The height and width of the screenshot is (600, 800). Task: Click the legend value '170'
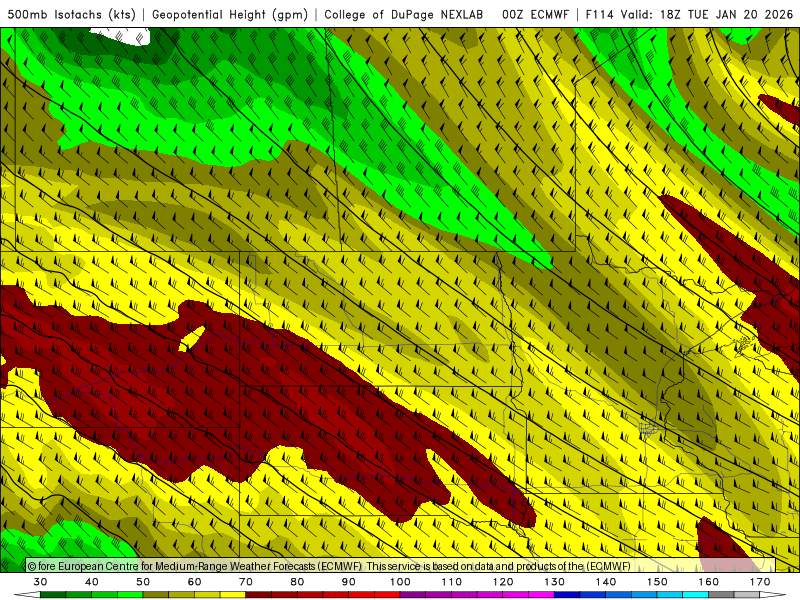pos(760,582)
